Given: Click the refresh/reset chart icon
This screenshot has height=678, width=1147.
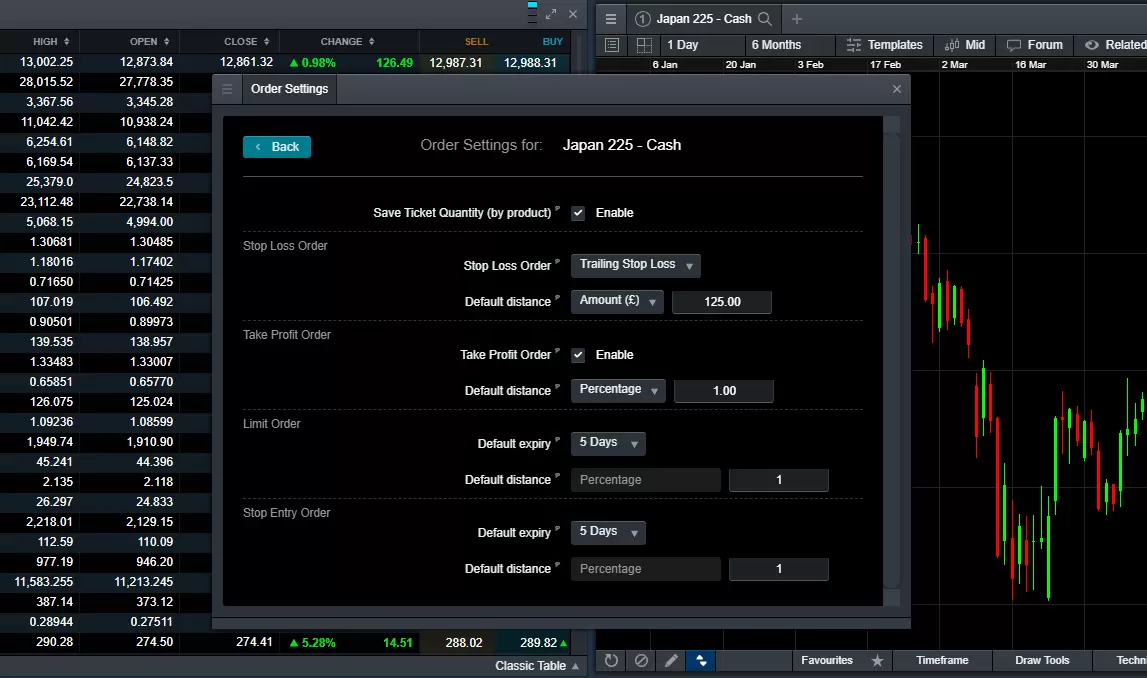Looking at the screenshot, I should point(610,660).
